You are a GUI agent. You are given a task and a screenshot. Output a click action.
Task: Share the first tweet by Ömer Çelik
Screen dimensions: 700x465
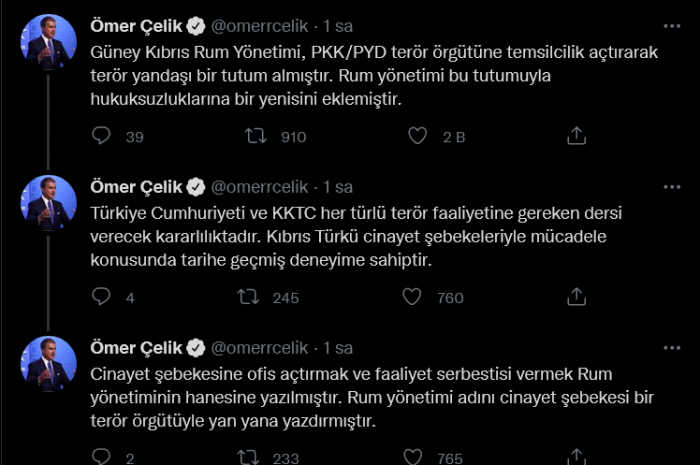pyautogui.click(x=576, y=136)
